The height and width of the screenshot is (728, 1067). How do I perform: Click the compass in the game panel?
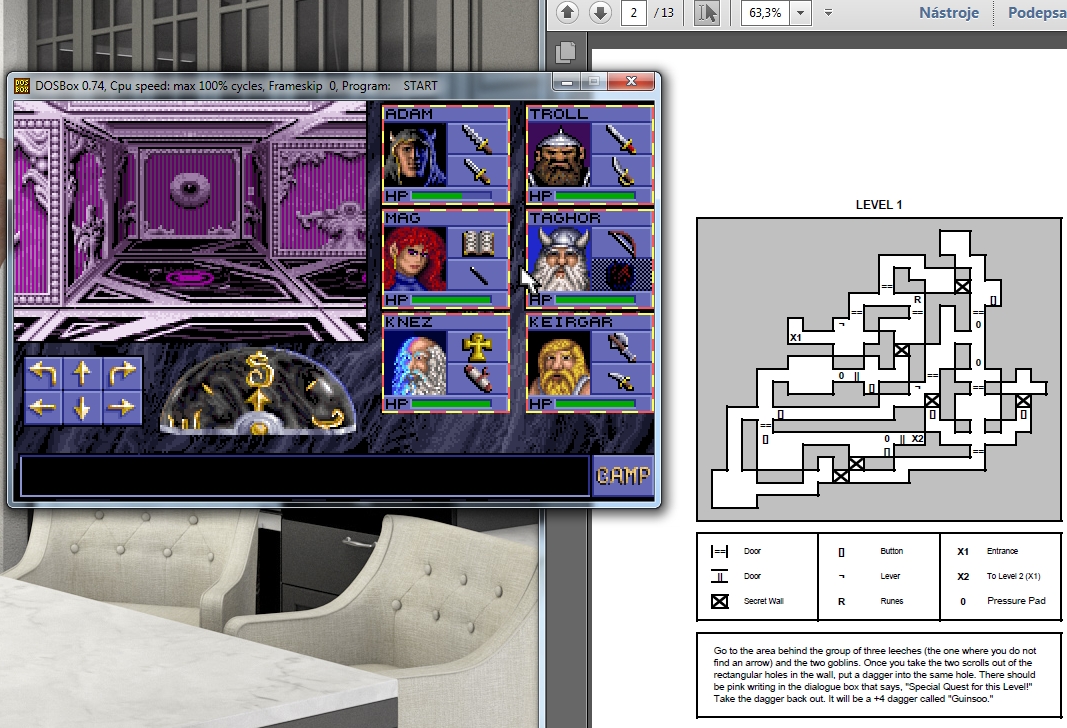[x=258, y=393]
